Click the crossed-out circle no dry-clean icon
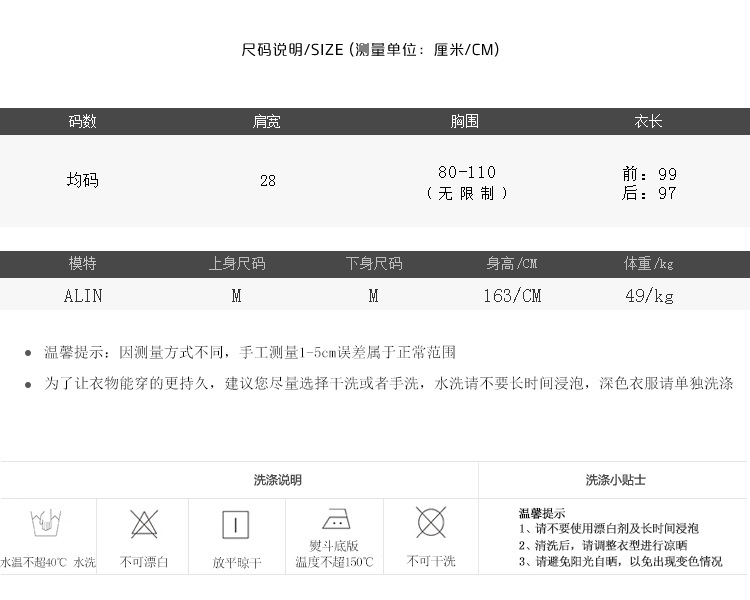This screenshot has width=750, height=600. click(431, 522)
